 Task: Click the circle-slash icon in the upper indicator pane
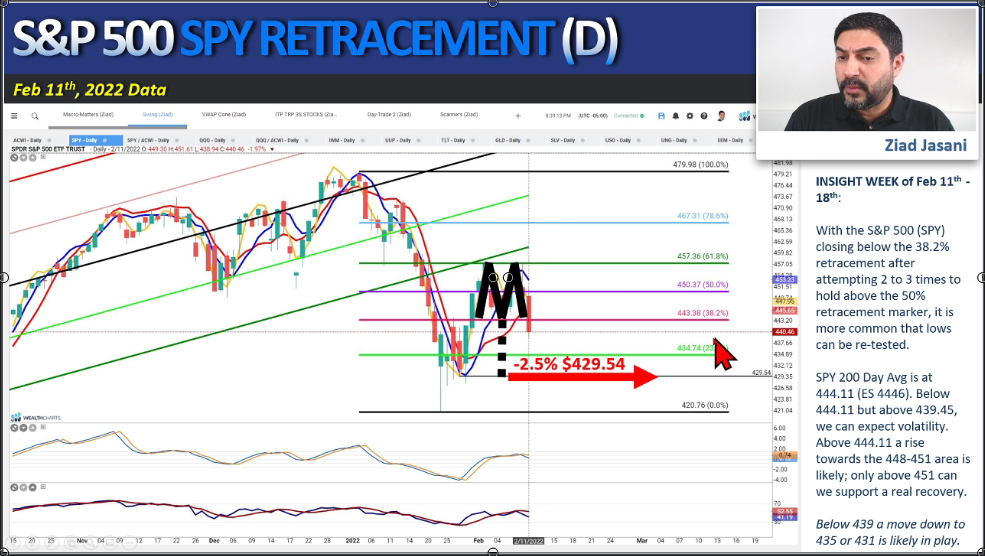14,428
